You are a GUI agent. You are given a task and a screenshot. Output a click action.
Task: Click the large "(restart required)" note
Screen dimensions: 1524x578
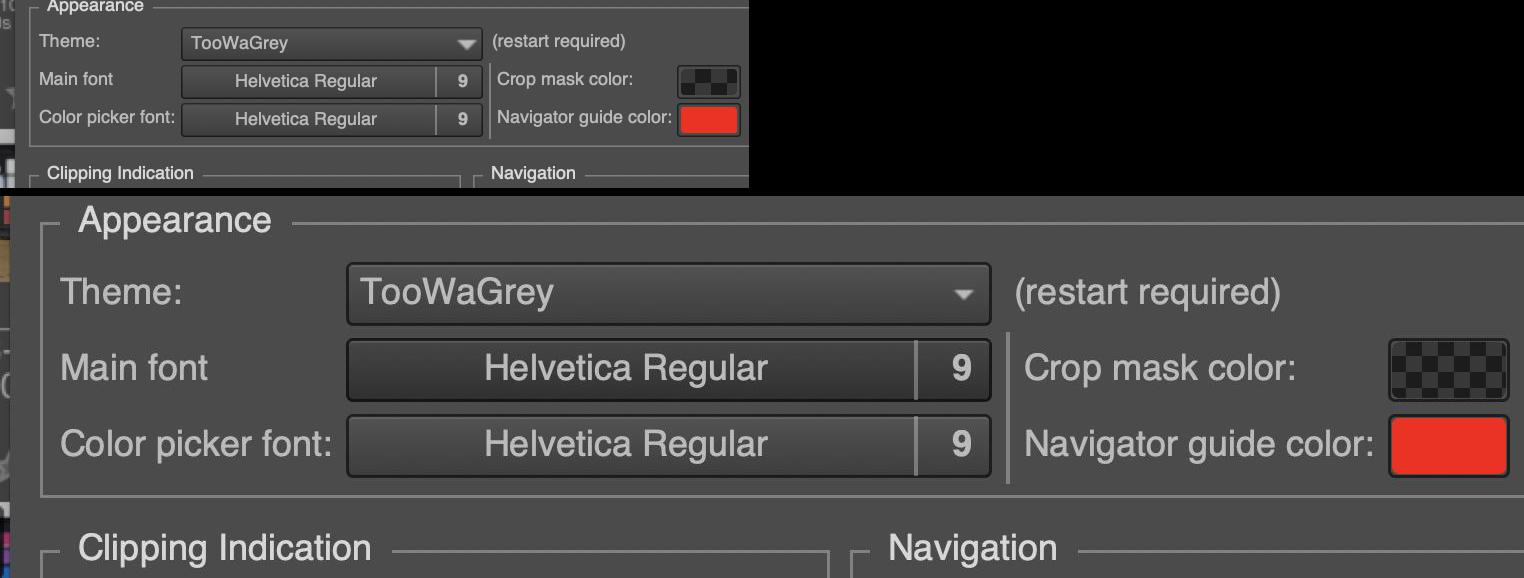coord(1147,293)
